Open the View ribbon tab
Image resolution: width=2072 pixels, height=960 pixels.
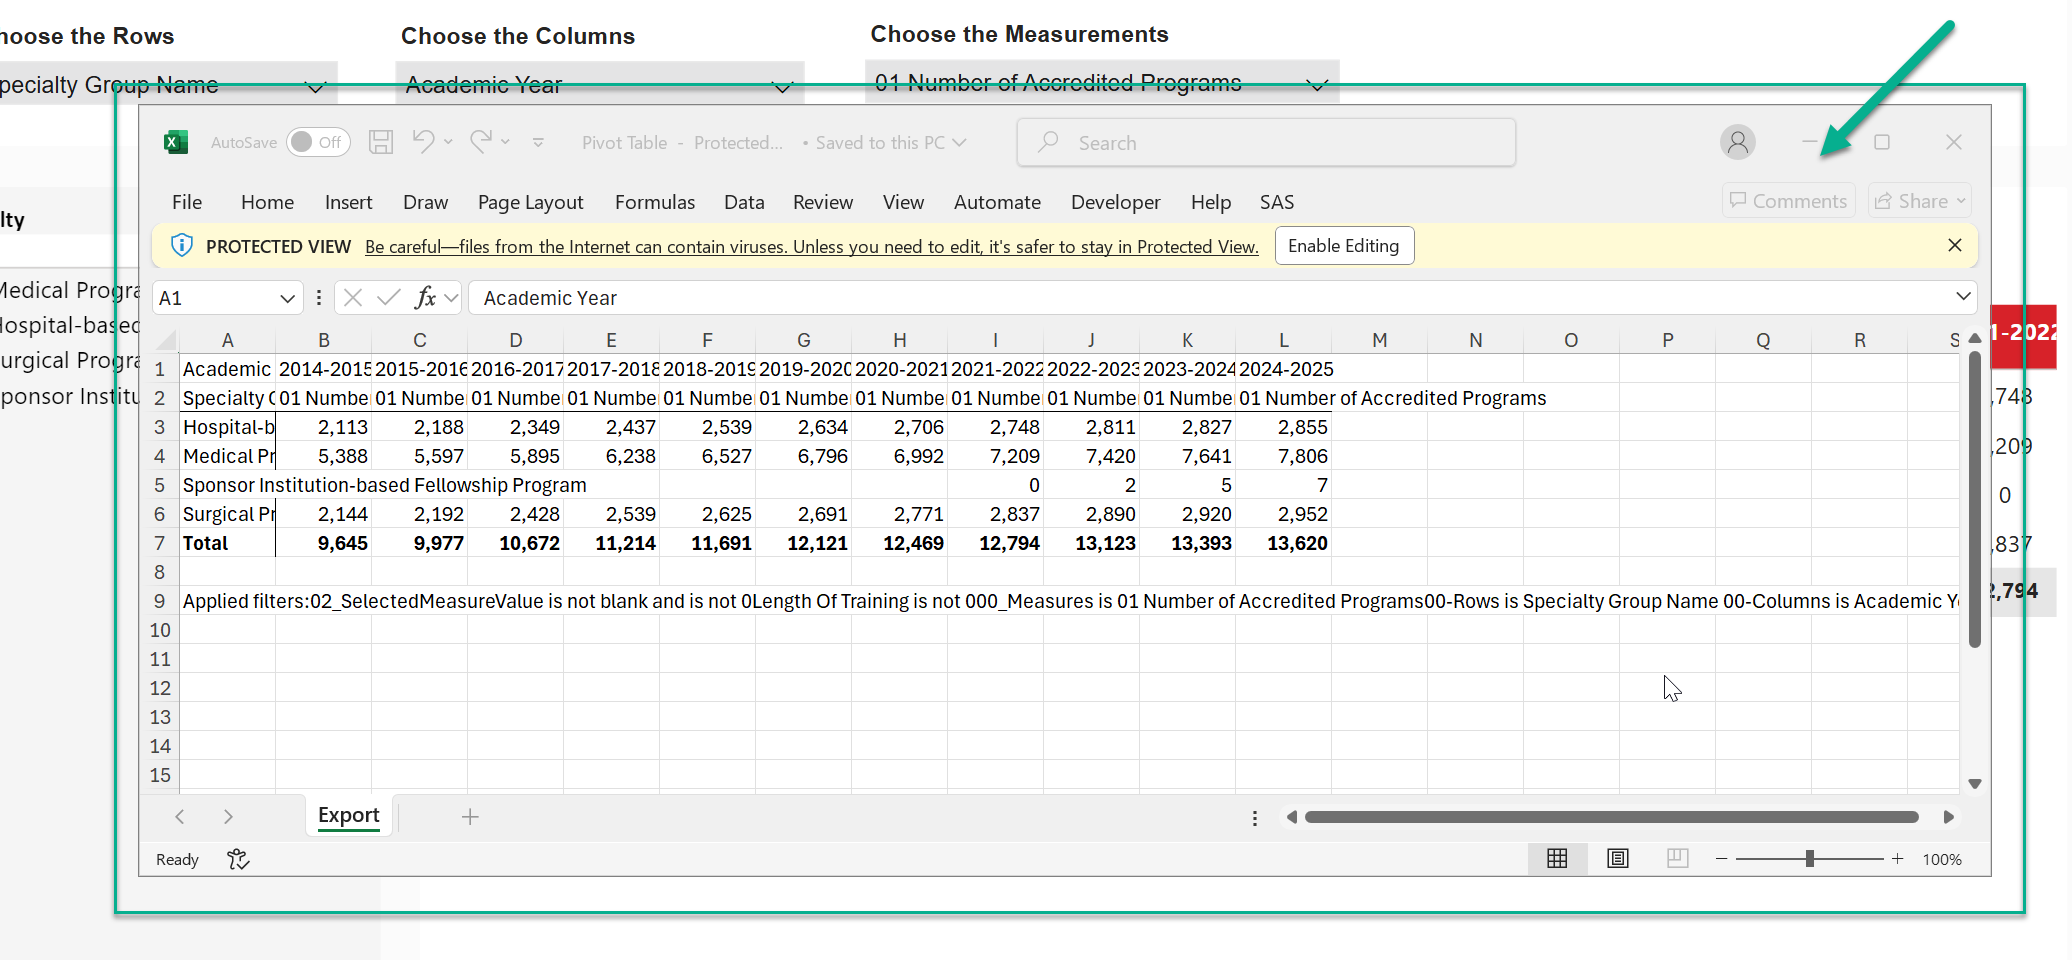(x=903, y=202)
